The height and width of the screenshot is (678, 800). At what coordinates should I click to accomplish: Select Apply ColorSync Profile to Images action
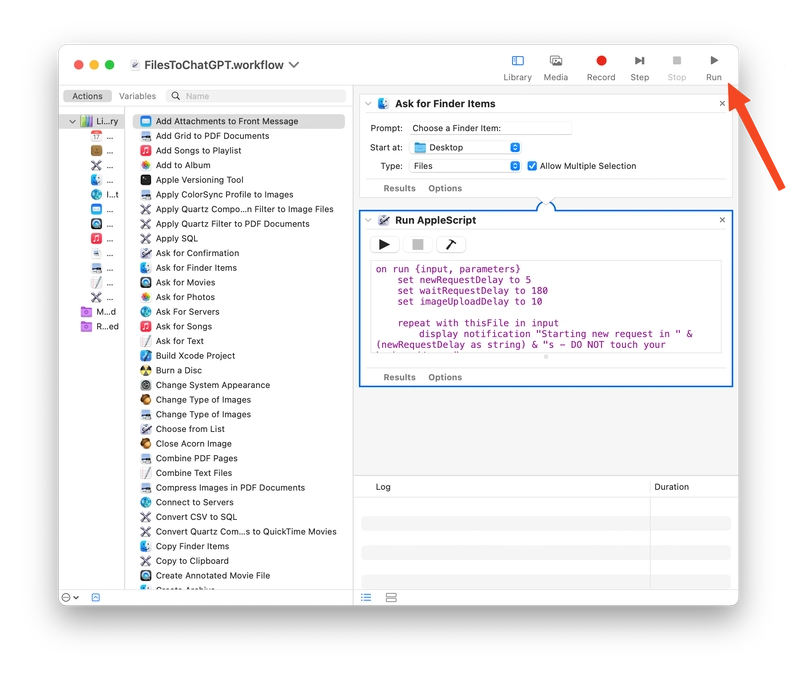pyautogui.click(x=224, y=195)
